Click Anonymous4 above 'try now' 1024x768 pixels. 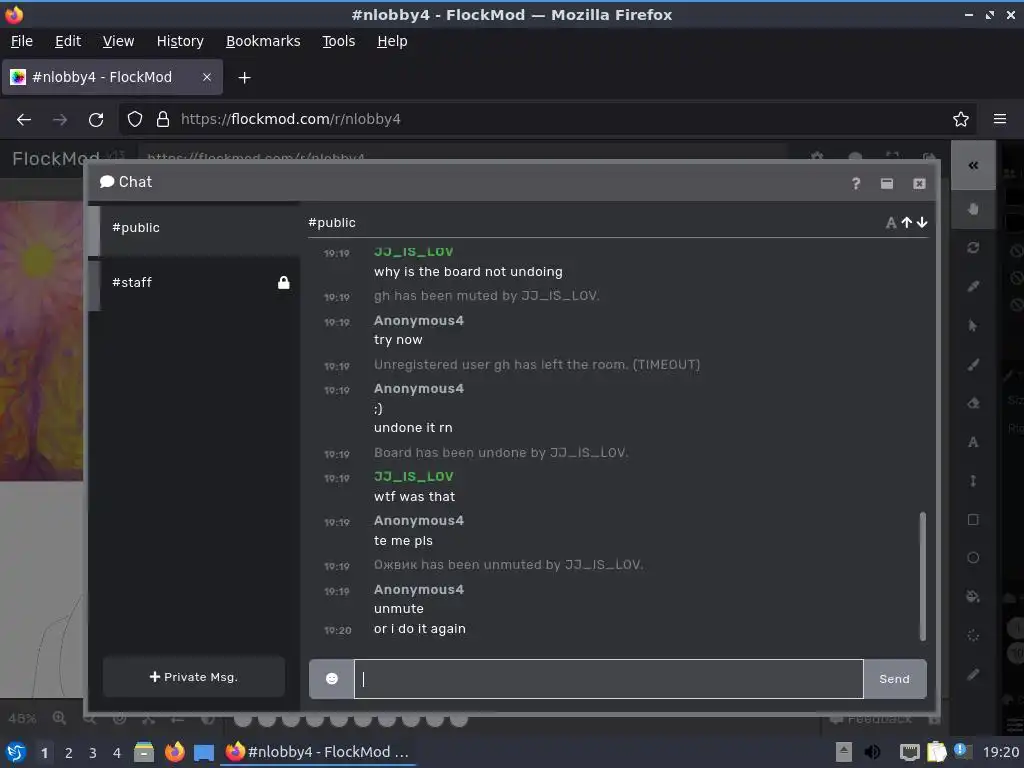(x=419, y=321)
